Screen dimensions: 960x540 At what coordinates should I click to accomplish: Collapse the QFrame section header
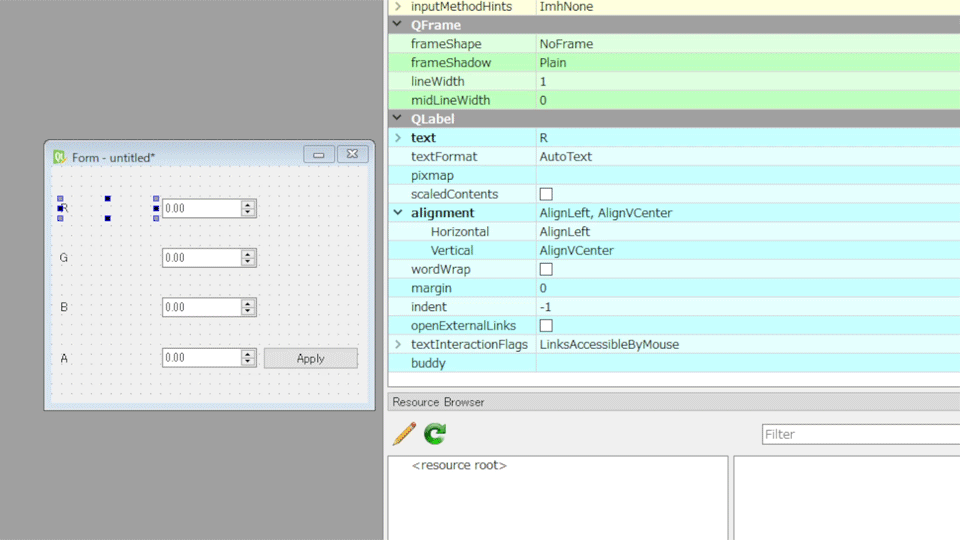tap(398, 25)
